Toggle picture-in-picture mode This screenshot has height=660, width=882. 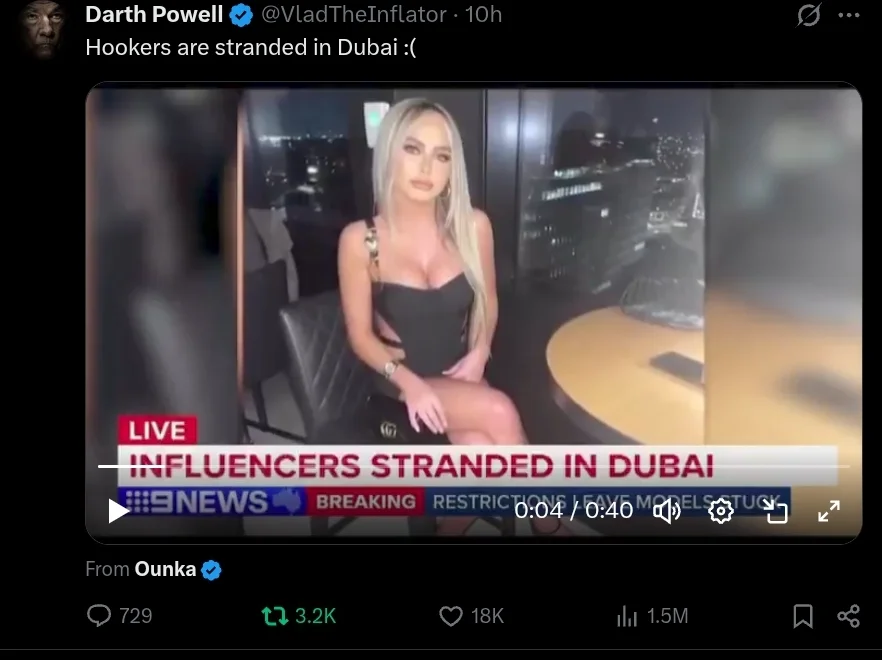pos(776,511)
